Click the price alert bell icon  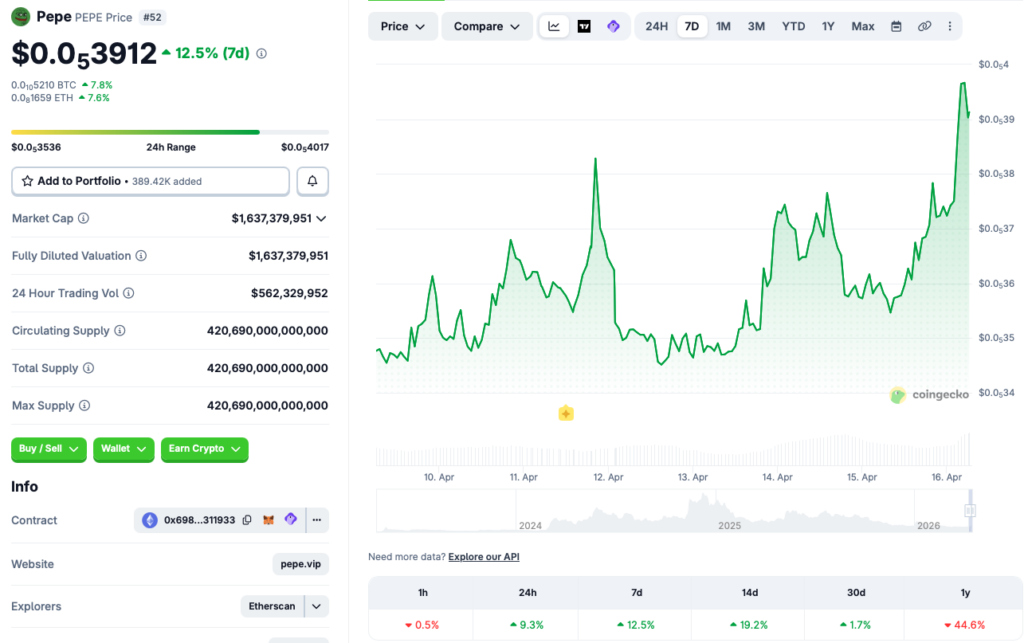[313, 181]
